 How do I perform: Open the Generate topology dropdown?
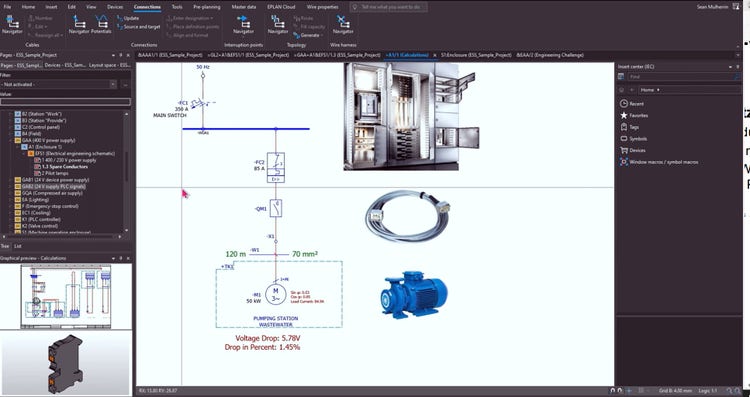(308, 35)
